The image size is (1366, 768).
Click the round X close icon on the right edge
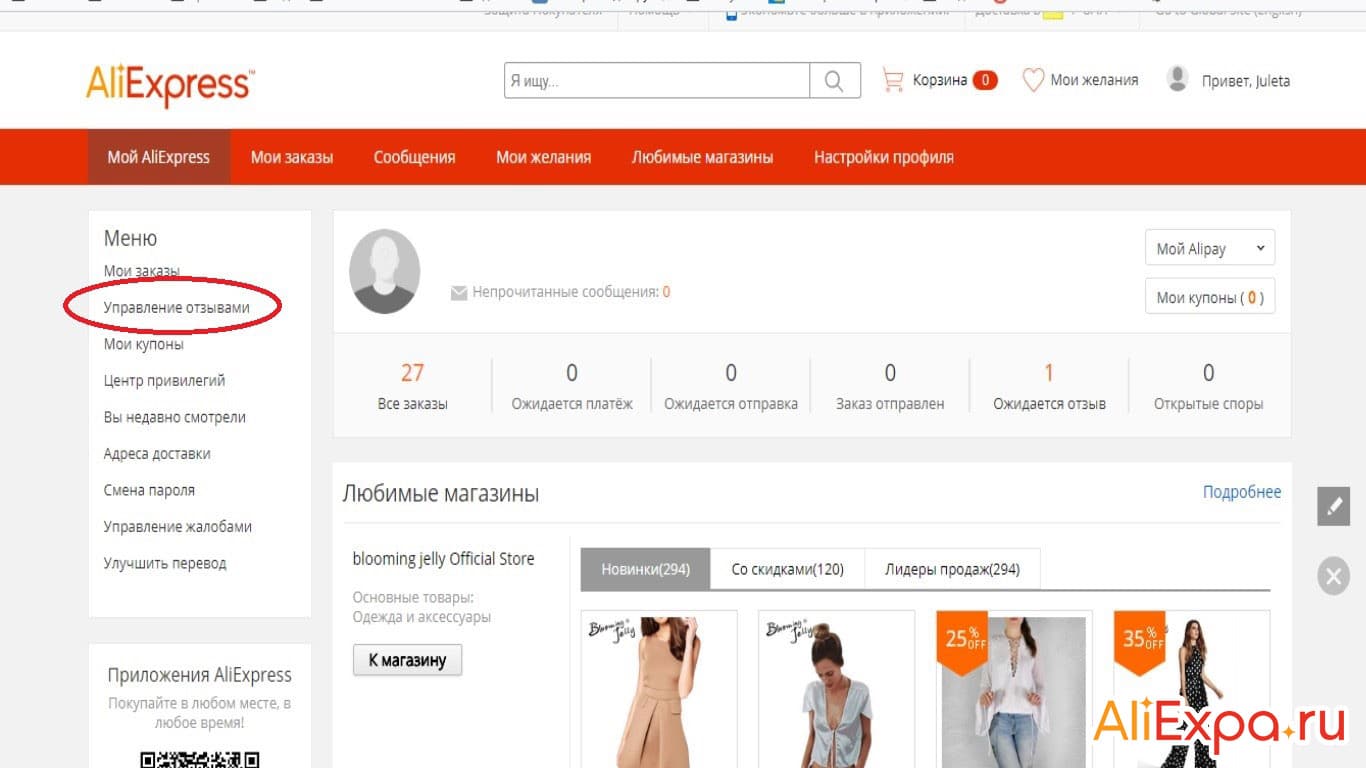coord(1333,577)
